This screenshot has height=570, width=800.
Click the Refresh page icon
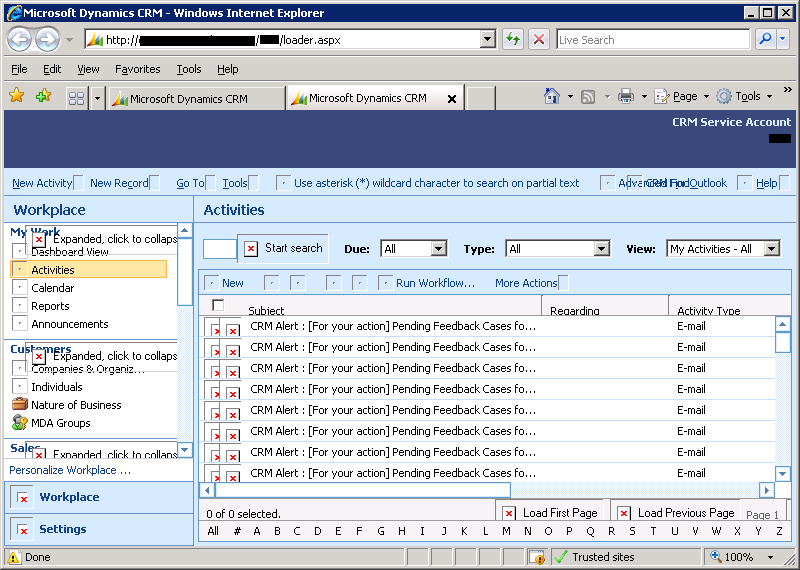(x=513, y=39)
